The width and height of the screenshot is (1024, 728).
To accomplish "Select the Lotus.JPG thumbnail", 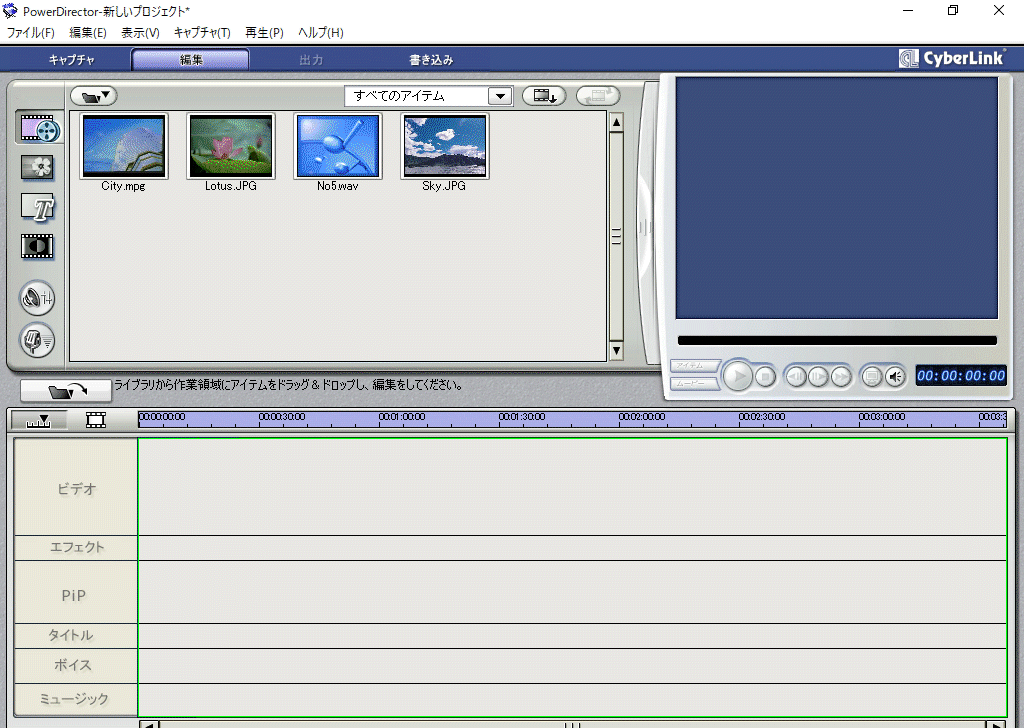I will [x=231, y=146].
